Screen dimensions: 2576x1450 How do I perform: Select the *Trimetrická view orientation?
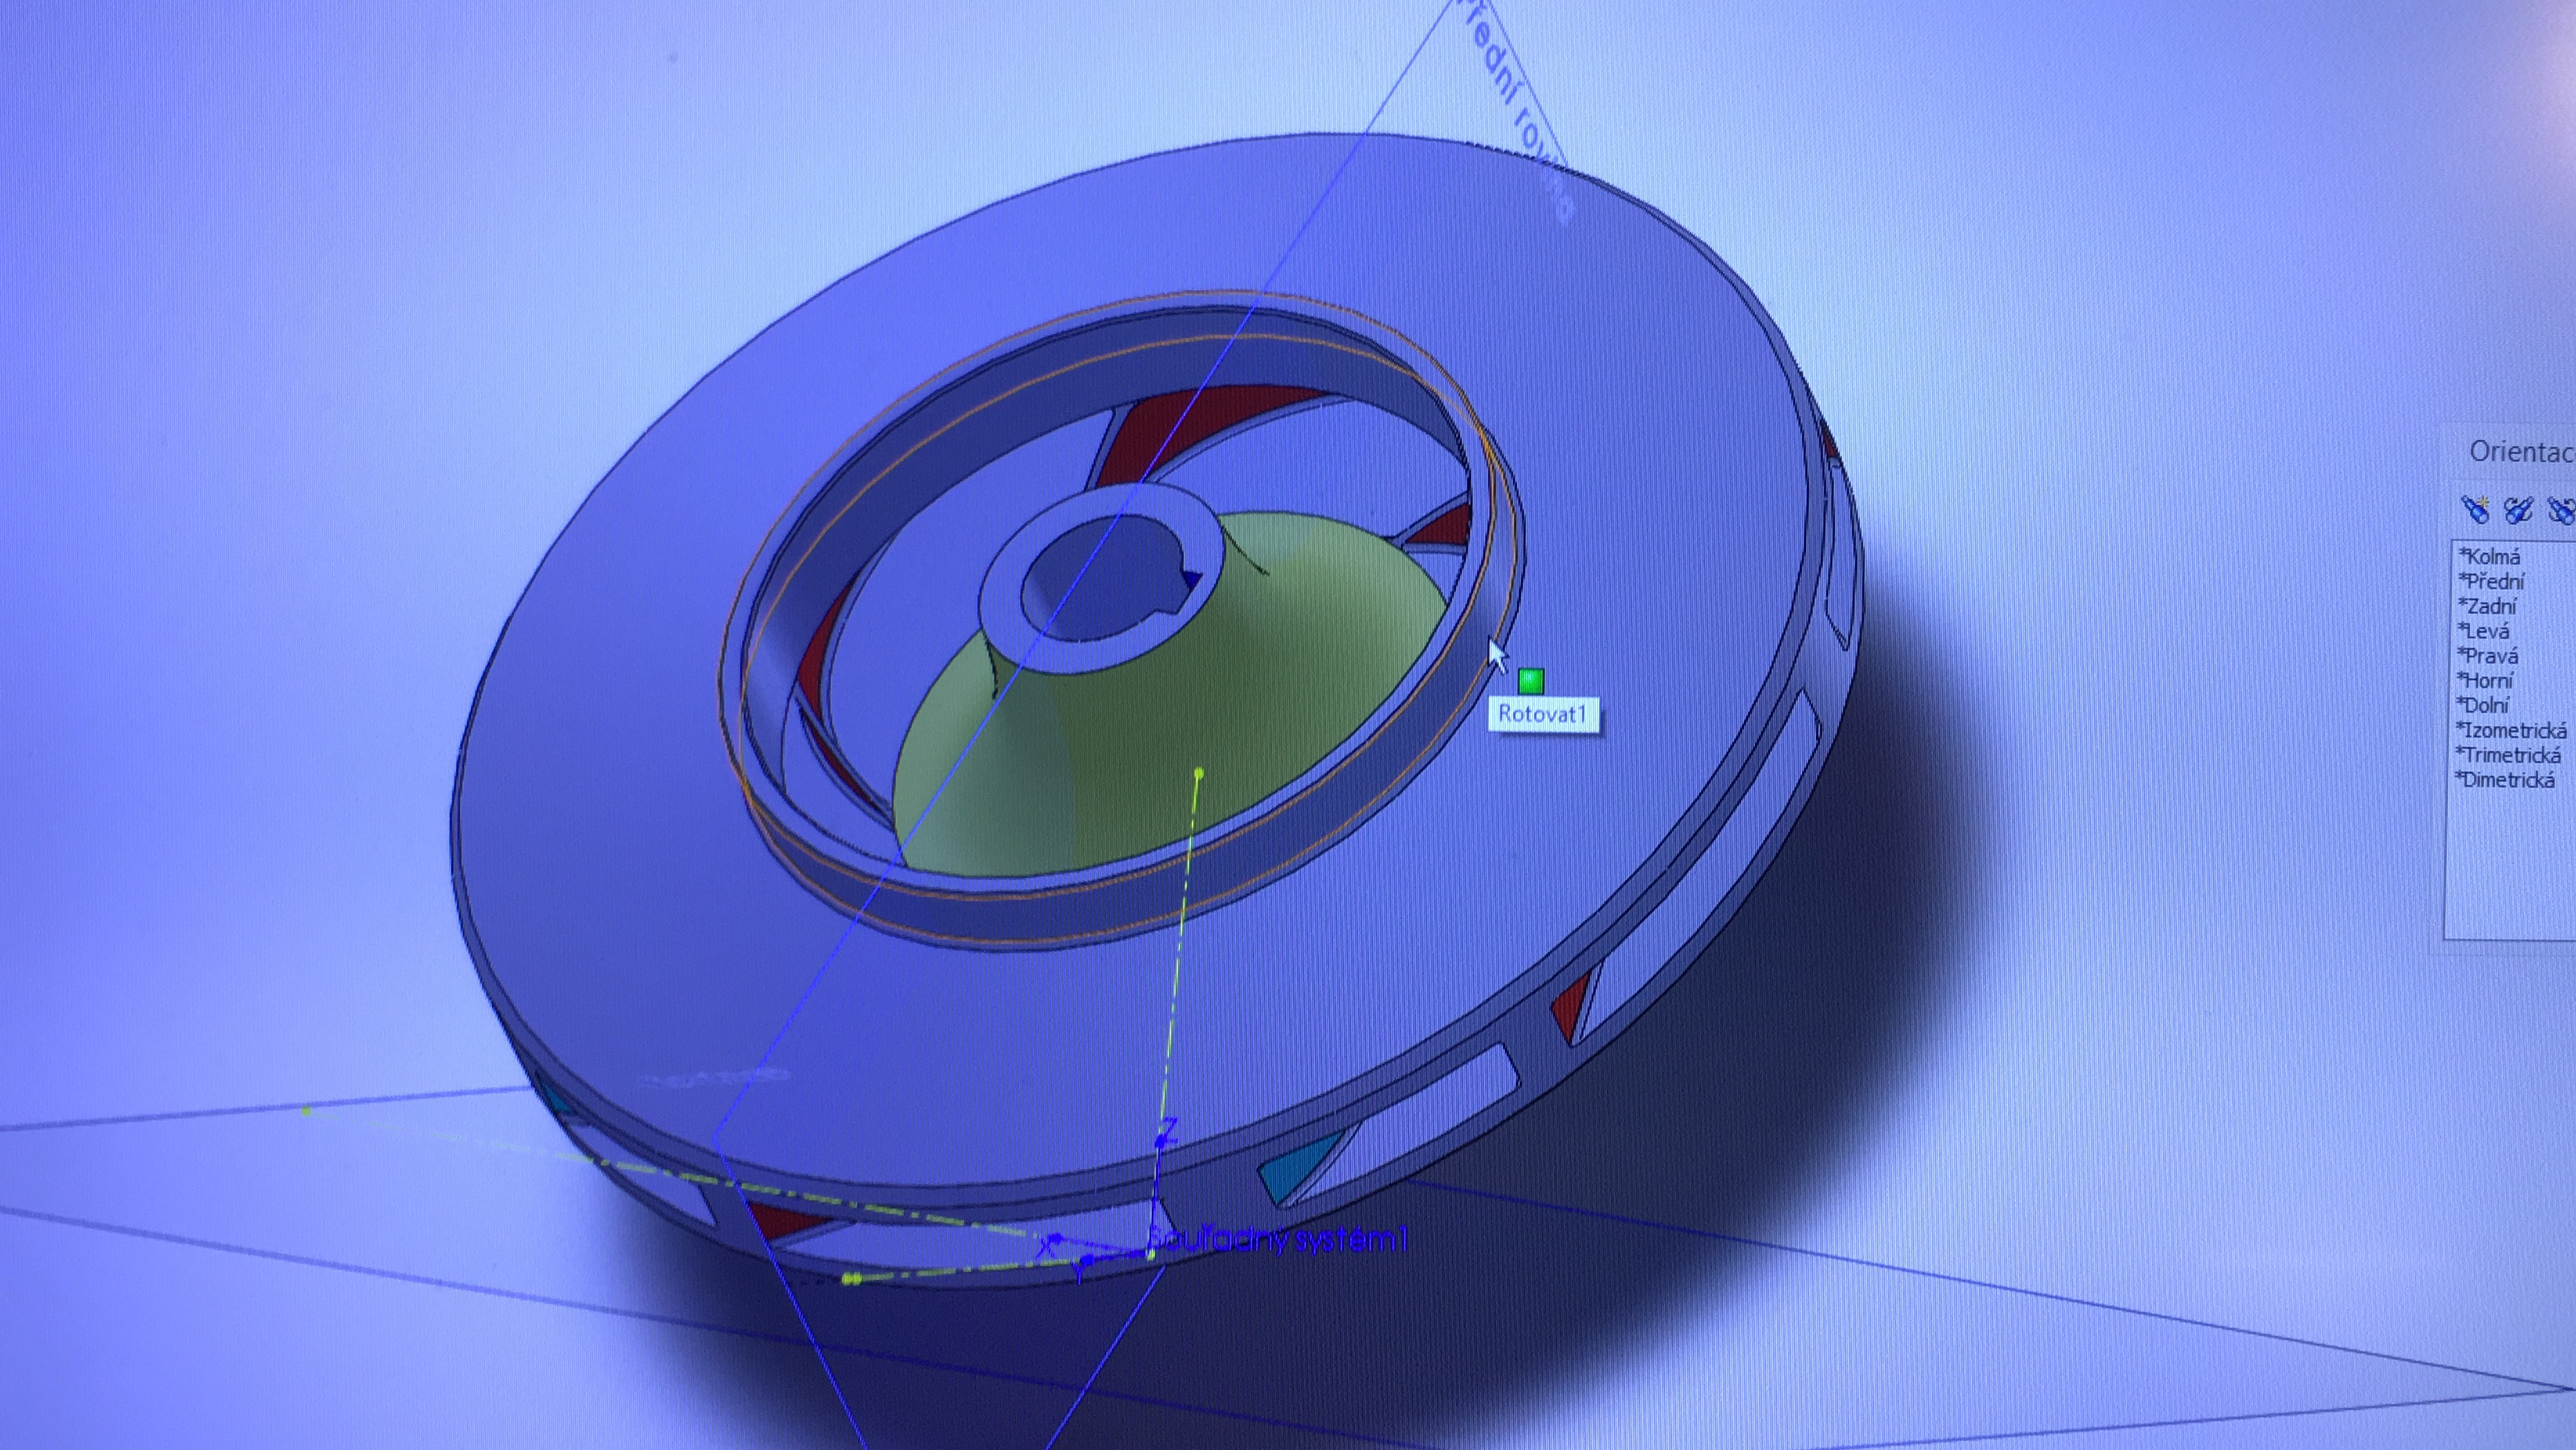(2509, 755)
